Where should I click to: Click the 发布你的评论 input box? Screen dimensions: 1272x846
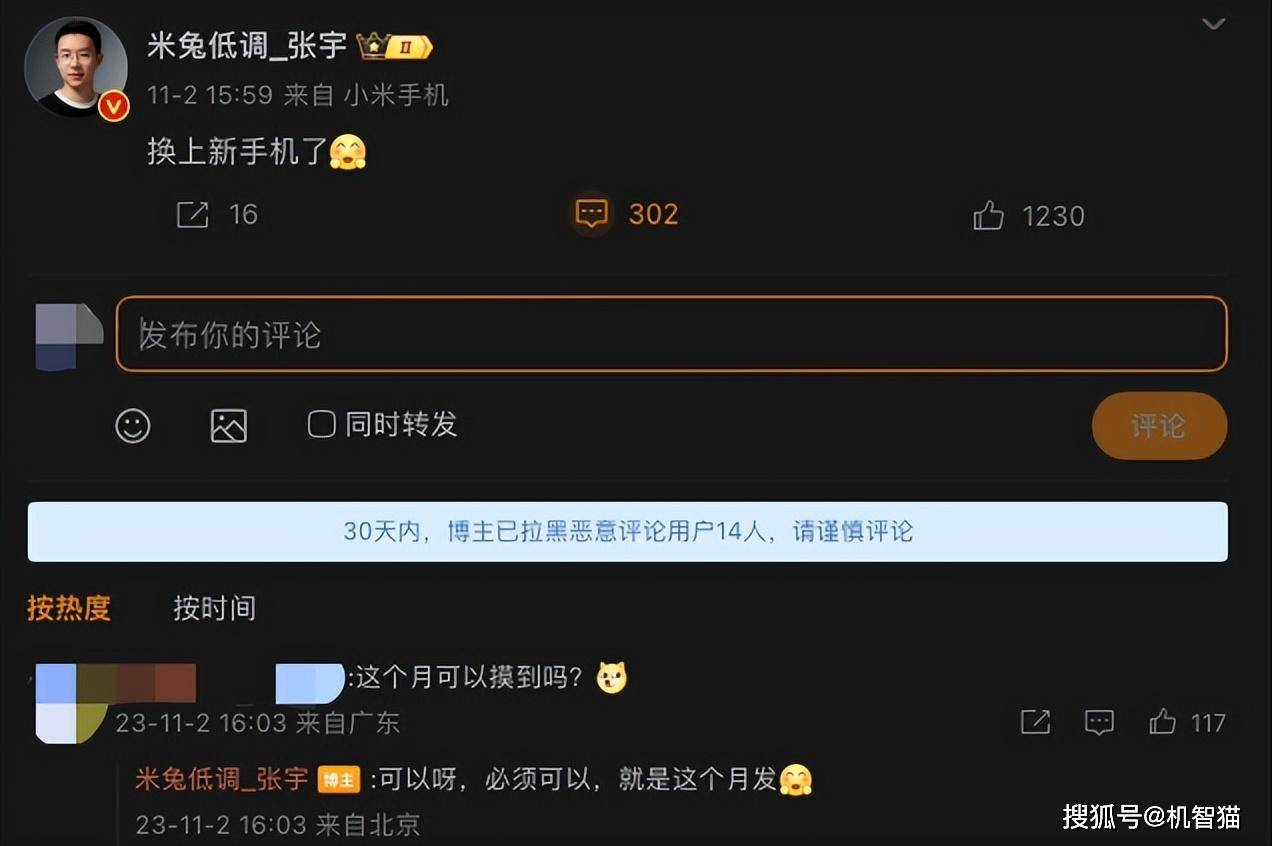672,334
